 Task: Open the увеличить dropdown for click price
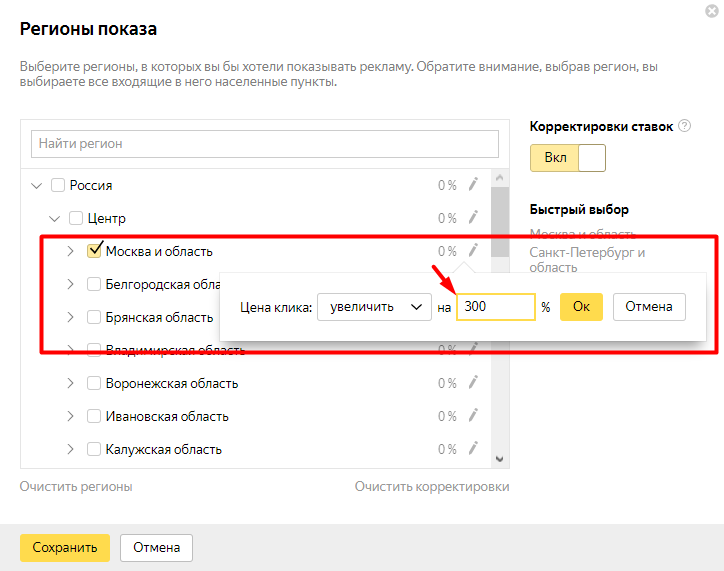click(373, 307)
